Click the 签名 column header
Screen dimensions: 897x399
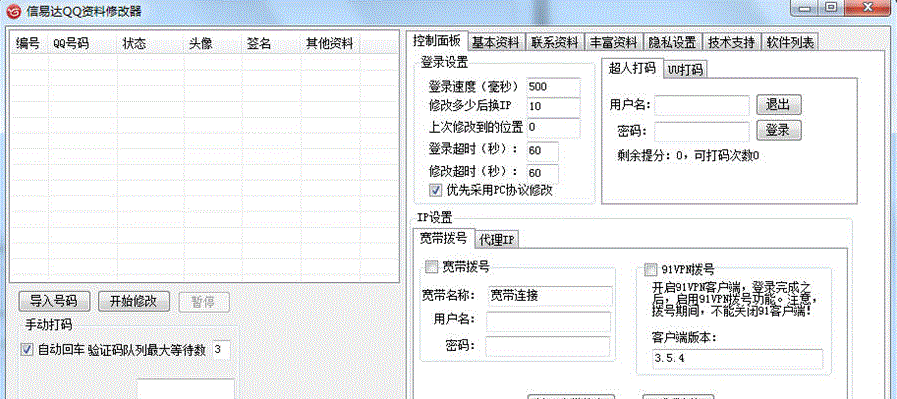coord(271,44)
